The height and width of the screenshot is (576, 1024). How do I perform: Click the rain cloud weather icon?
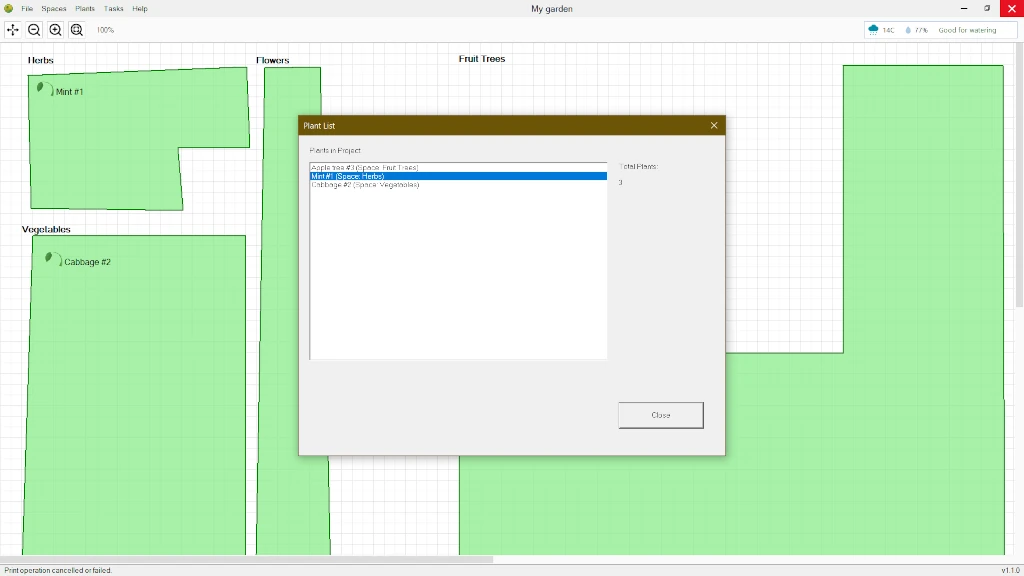[x=874, y=30]
